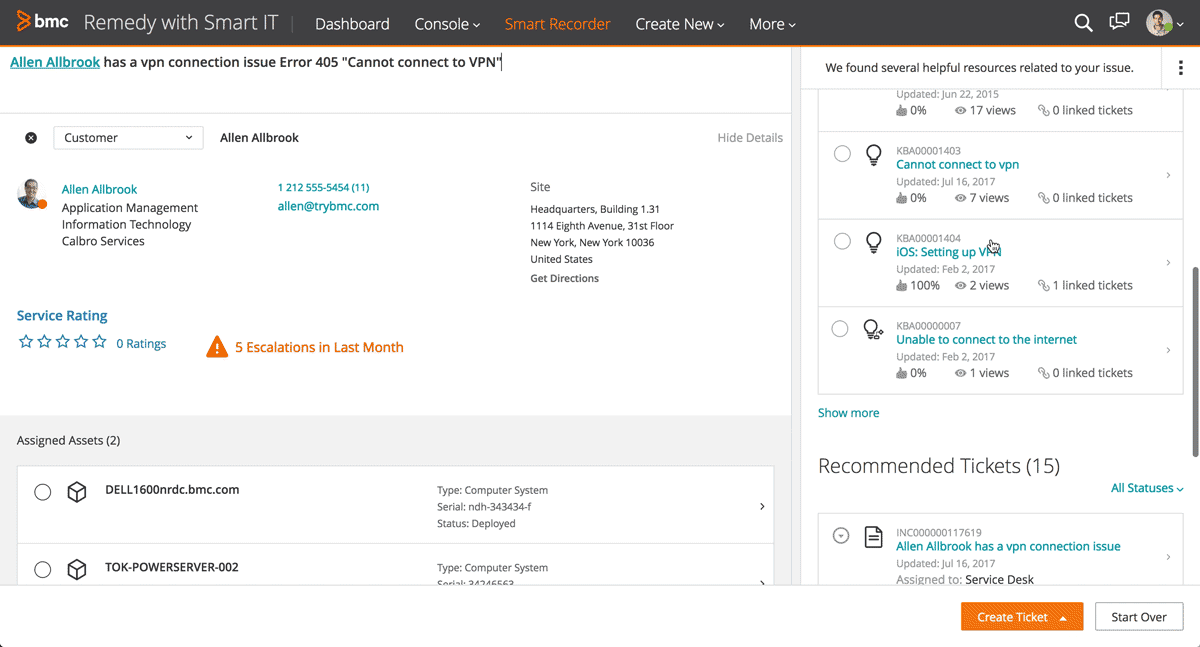Click Show more resources link
The width and height of the screenshot is (1200, 647).
click(x=849, y=412)
